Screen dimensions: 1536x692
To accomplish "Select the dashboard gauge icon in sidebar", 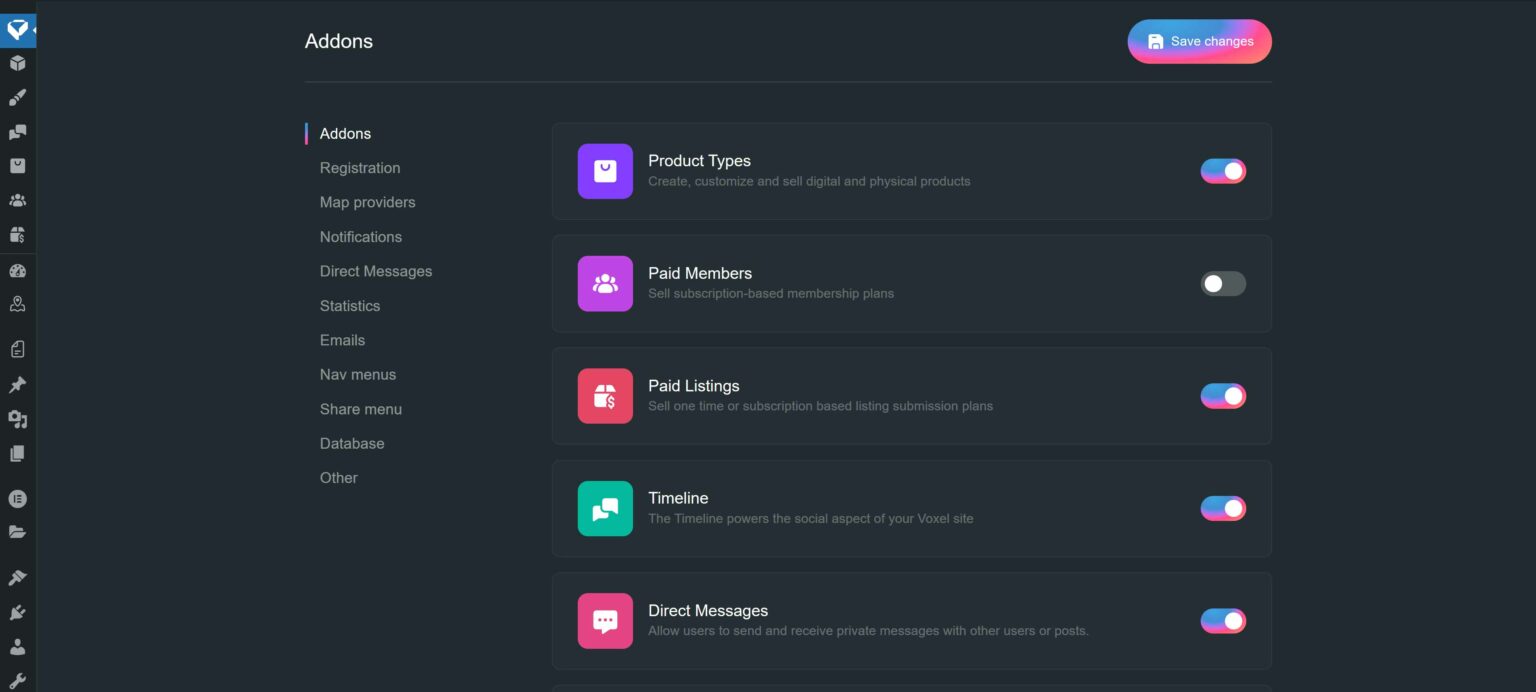I will [17, 269].
